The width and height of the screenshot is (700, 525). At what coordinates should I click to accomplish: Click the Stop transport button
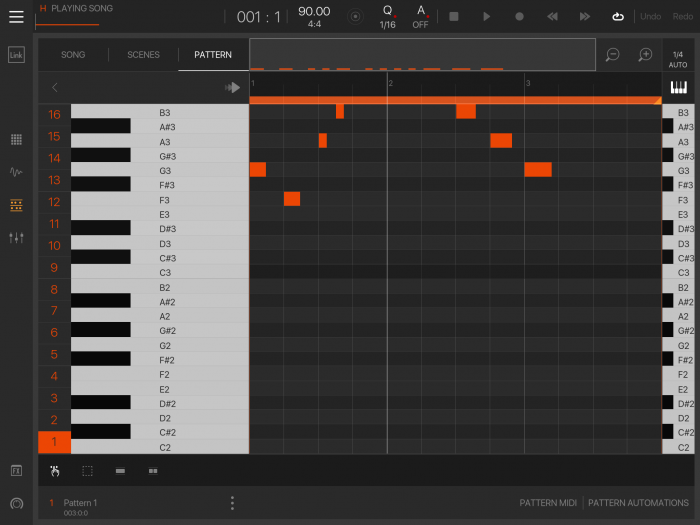click(454, 17)
